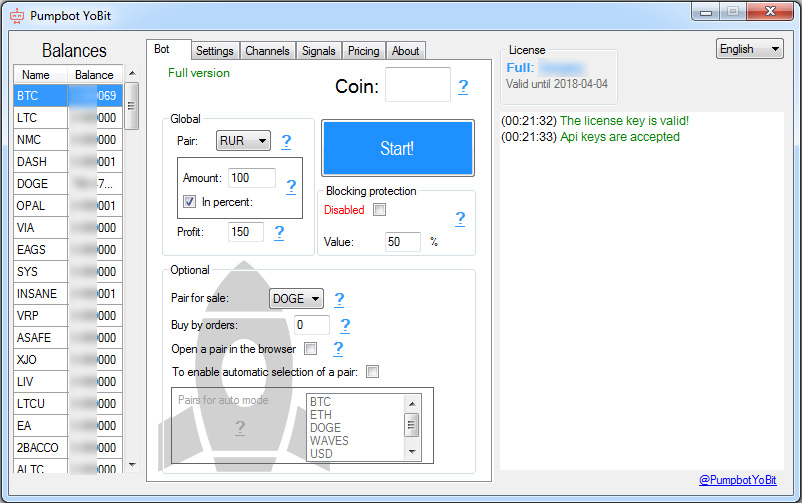The image size is (802, 503).
Task: Open help question mark beside Pair for sale
Action: pos(339,299)
